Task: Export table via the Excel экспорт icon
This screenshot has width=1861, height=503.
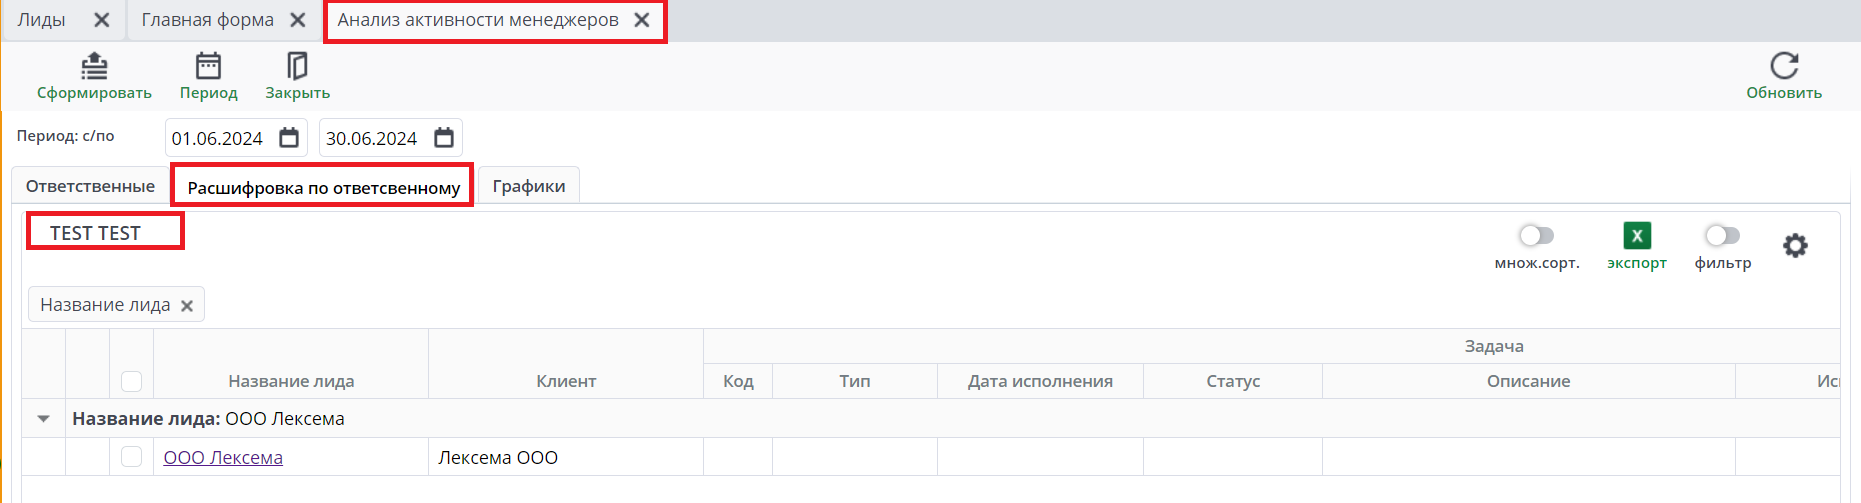Action: (1636, 236)
